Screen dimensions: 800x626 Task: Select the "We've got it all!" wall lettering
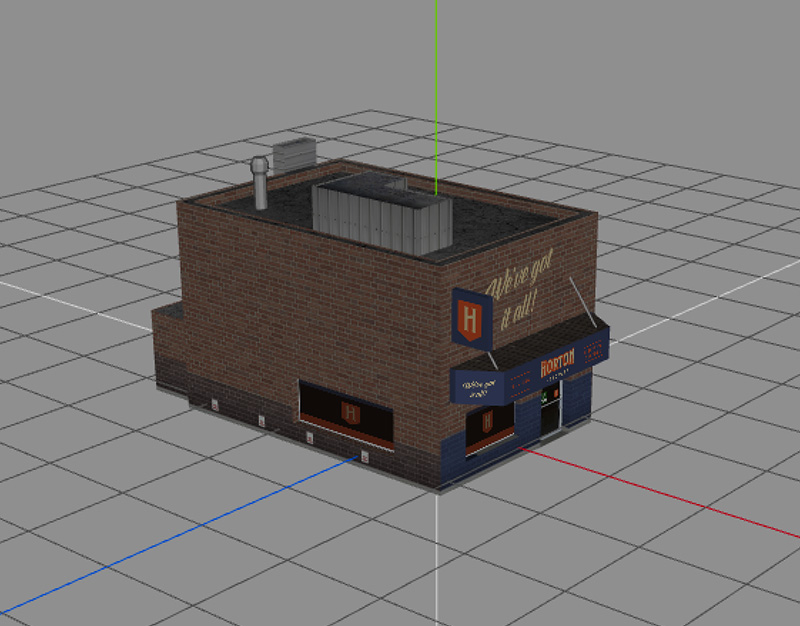519,289
